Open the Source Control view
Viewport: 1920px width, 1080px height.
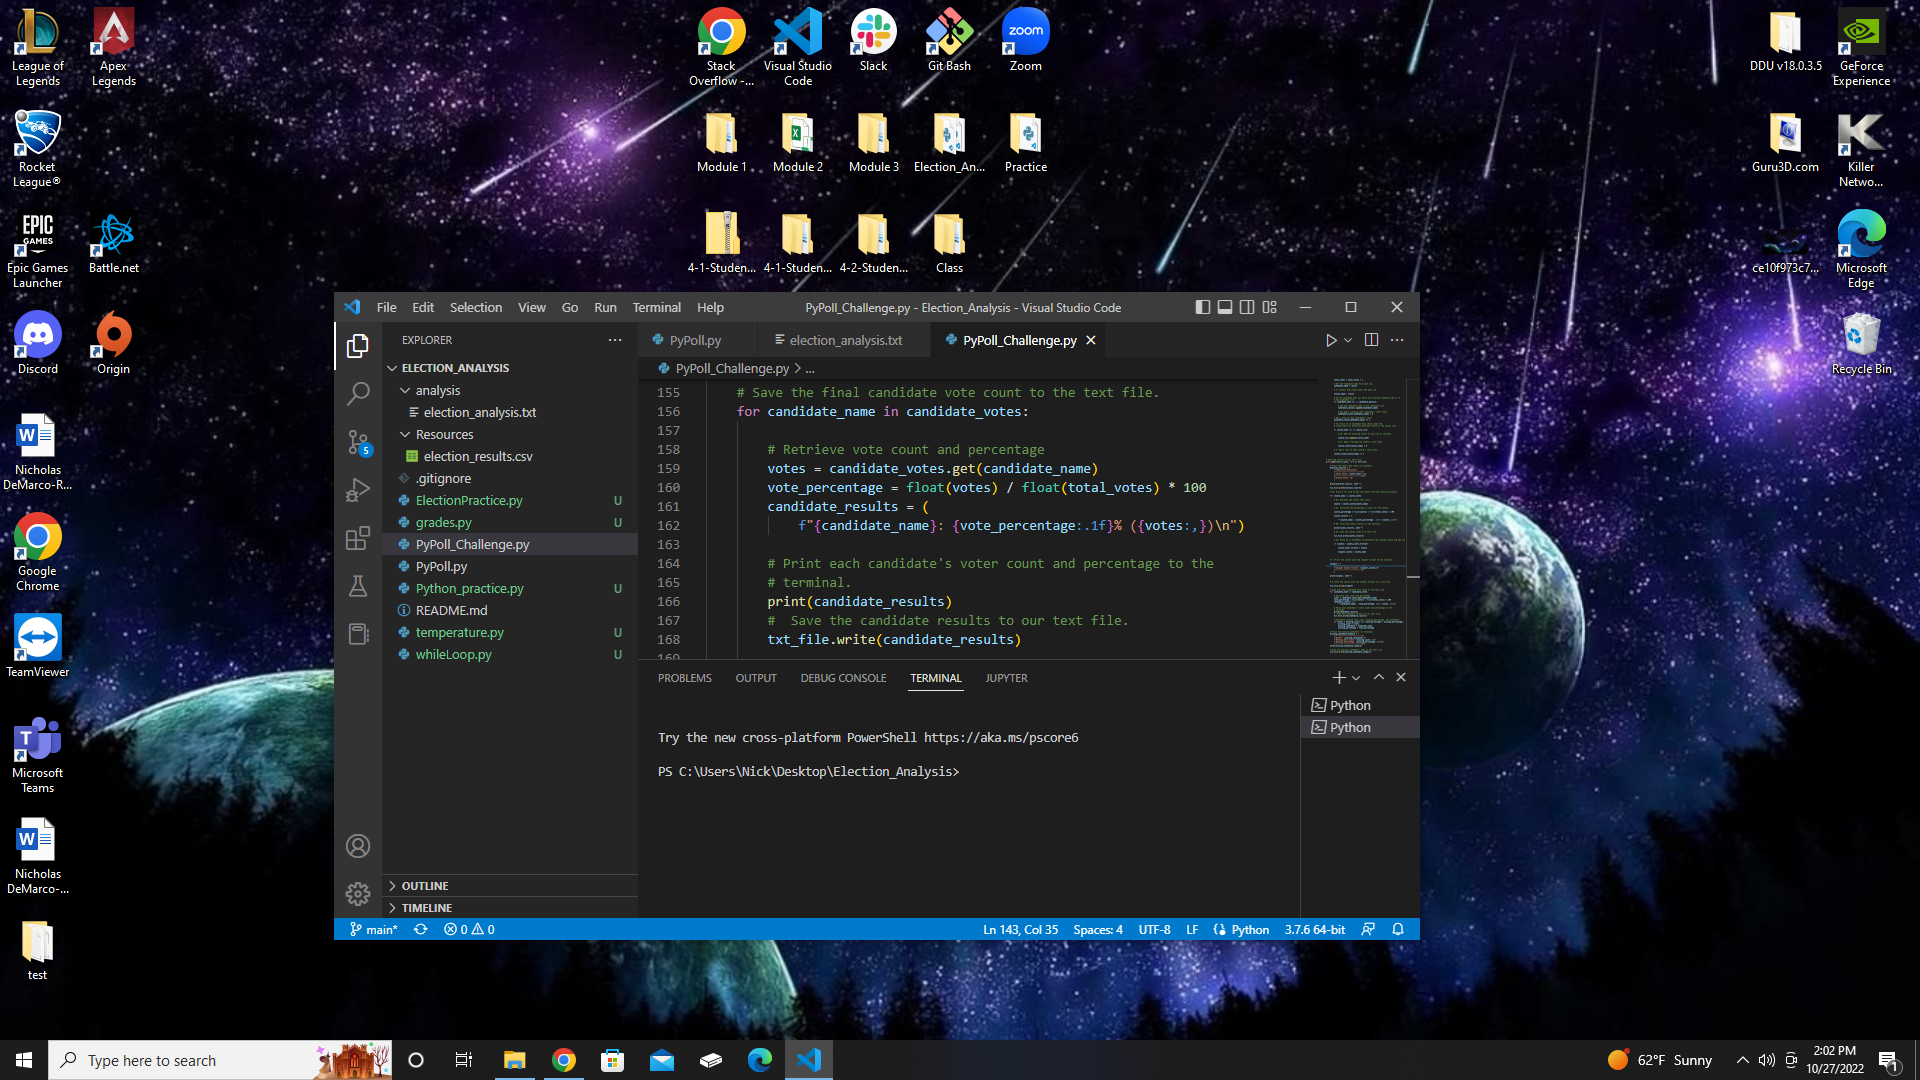click(358, 442)
